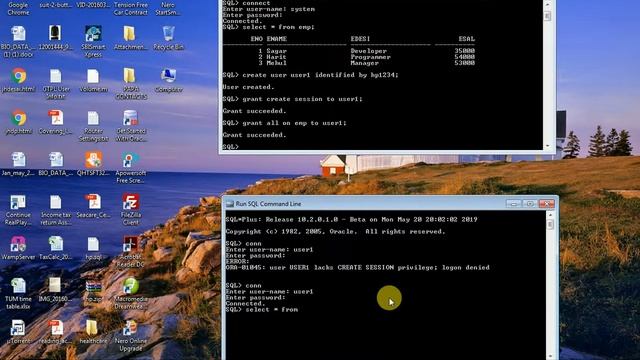Open the PAPA CONTACTS folder
640x360 pixels.
pyautogui.click(x=130, y=76)
